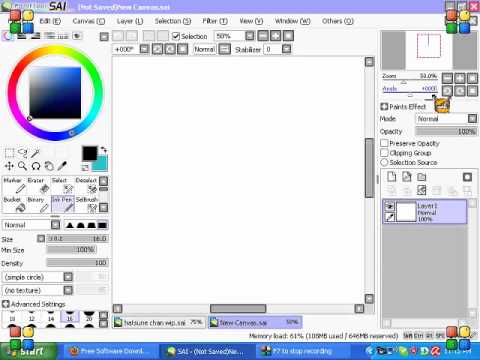Rotate canvas counterclockwise in Navigator
The height and width of the screenshot is (360, 480).
coord(447,91)
